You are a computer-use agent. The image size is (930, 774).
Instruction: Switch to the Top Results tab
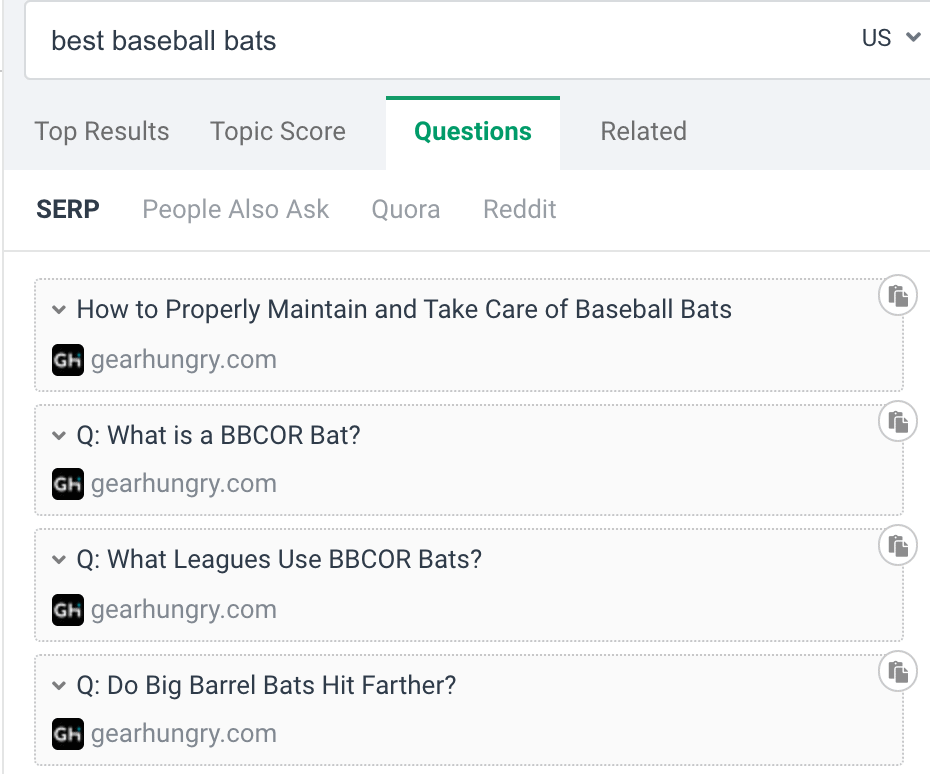[x=102, y=132]
